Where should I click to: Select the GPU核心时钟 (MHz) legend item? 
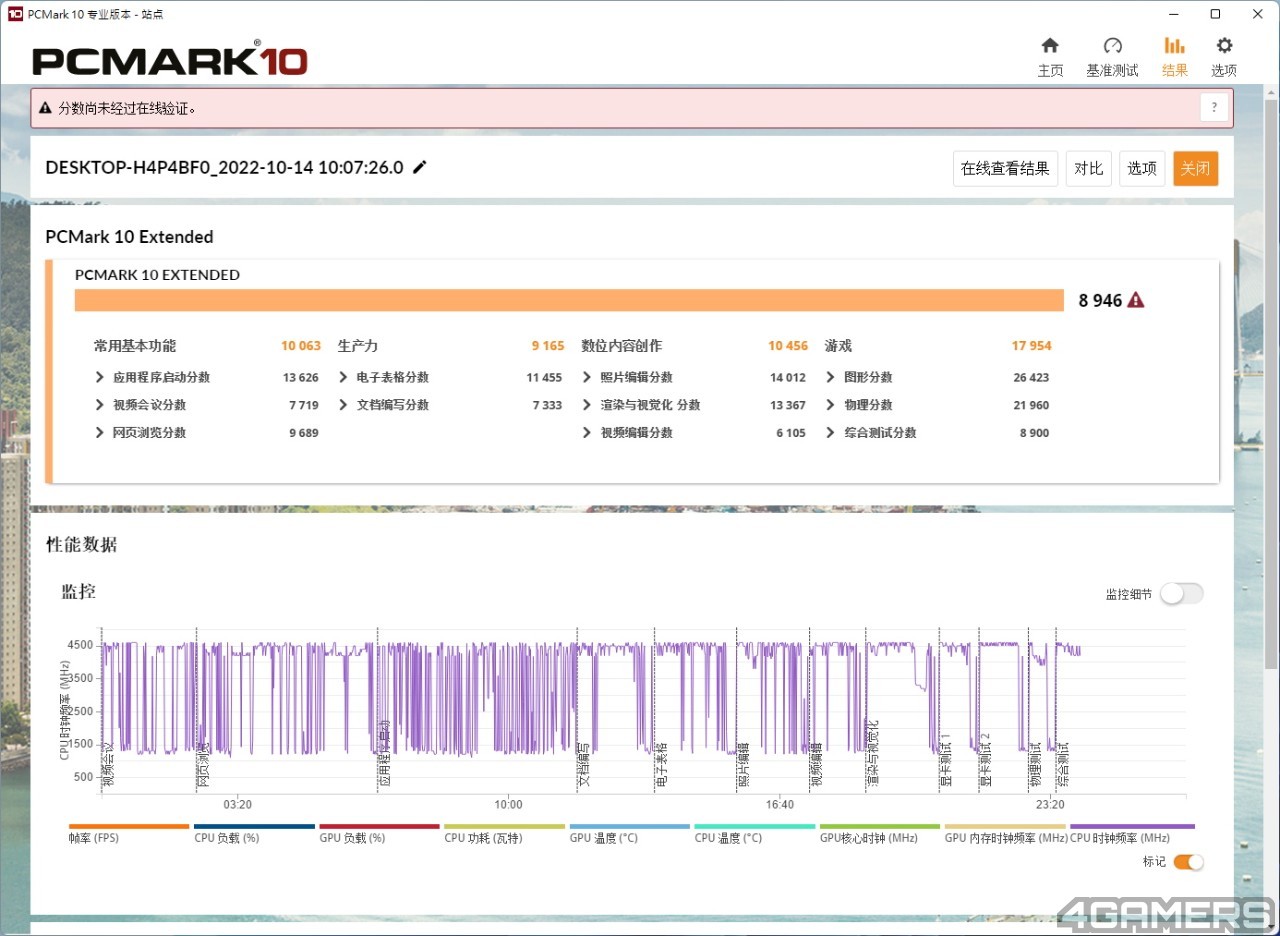coord(880,833)
